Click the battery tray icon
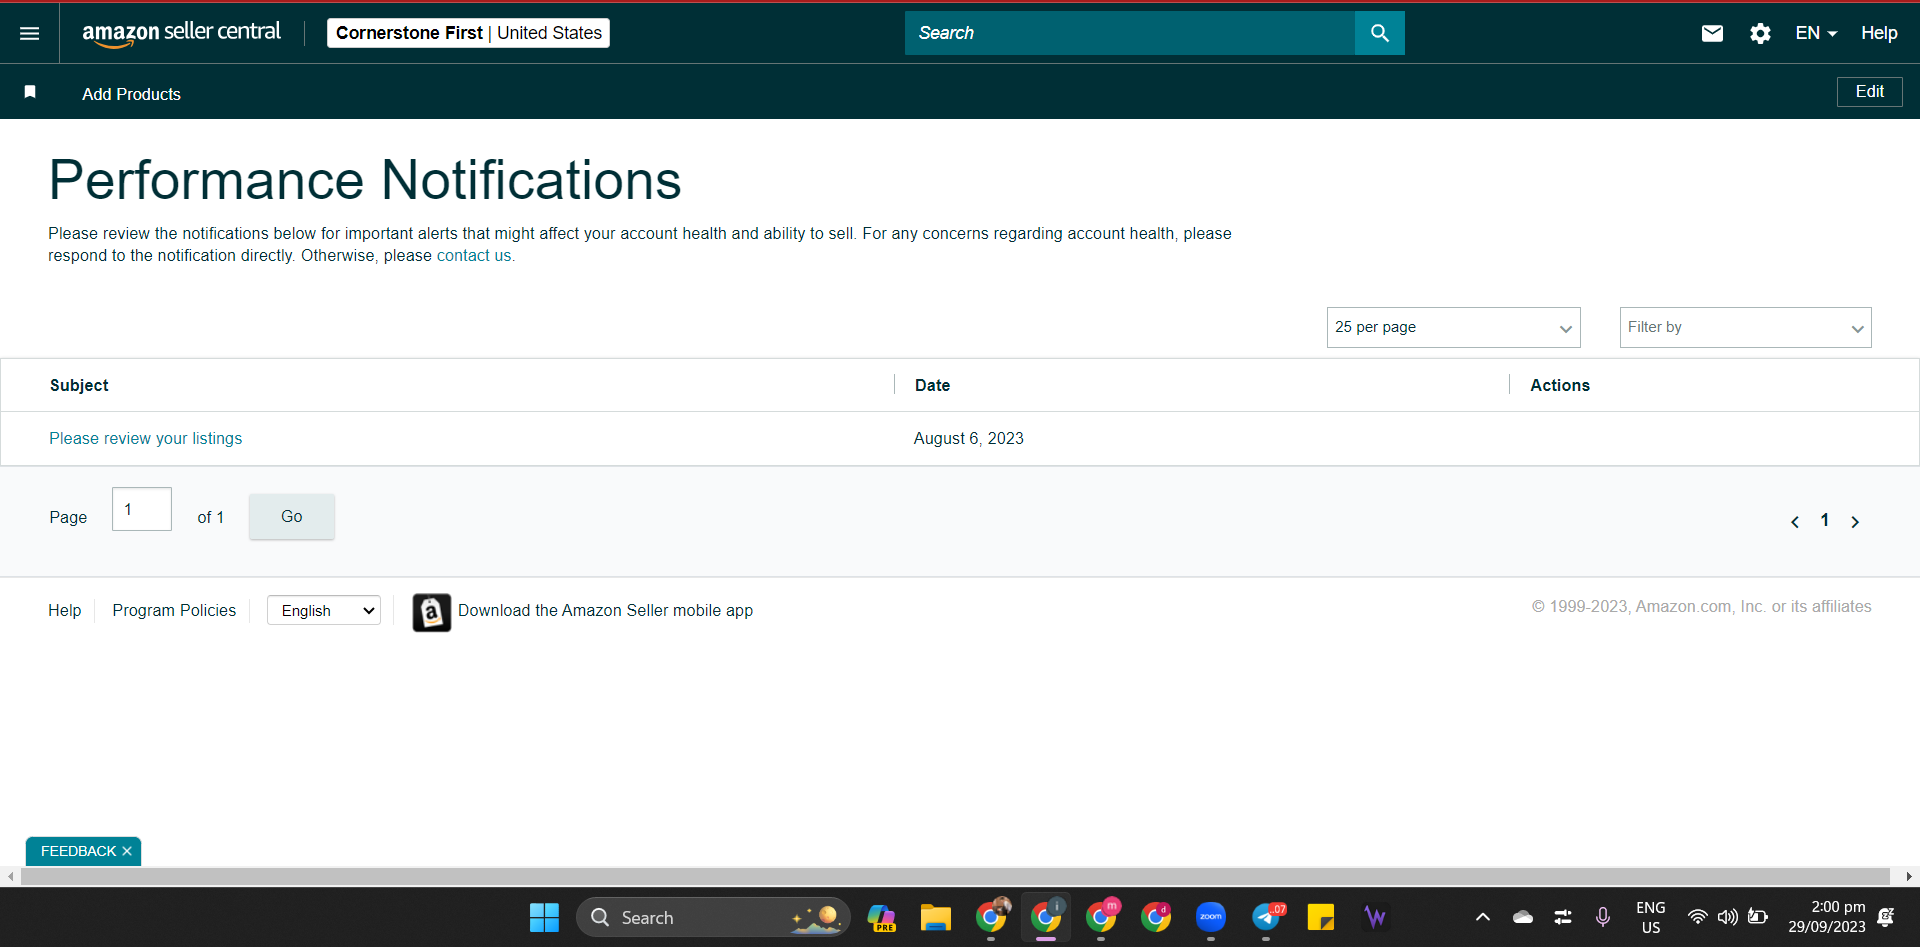Image resolution: width=1920 pixels, height=947 pixels. coord(1757,917)
